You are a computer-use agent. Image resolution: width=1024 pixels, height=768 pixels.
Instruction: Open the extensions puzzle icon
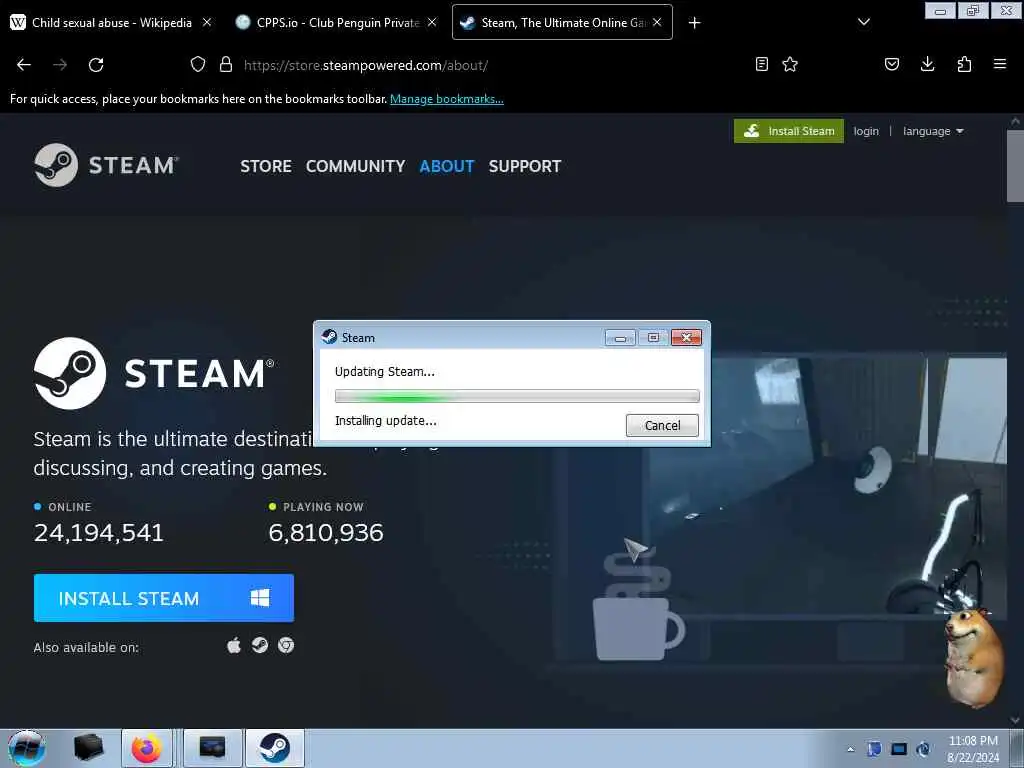tap(964, 64)
